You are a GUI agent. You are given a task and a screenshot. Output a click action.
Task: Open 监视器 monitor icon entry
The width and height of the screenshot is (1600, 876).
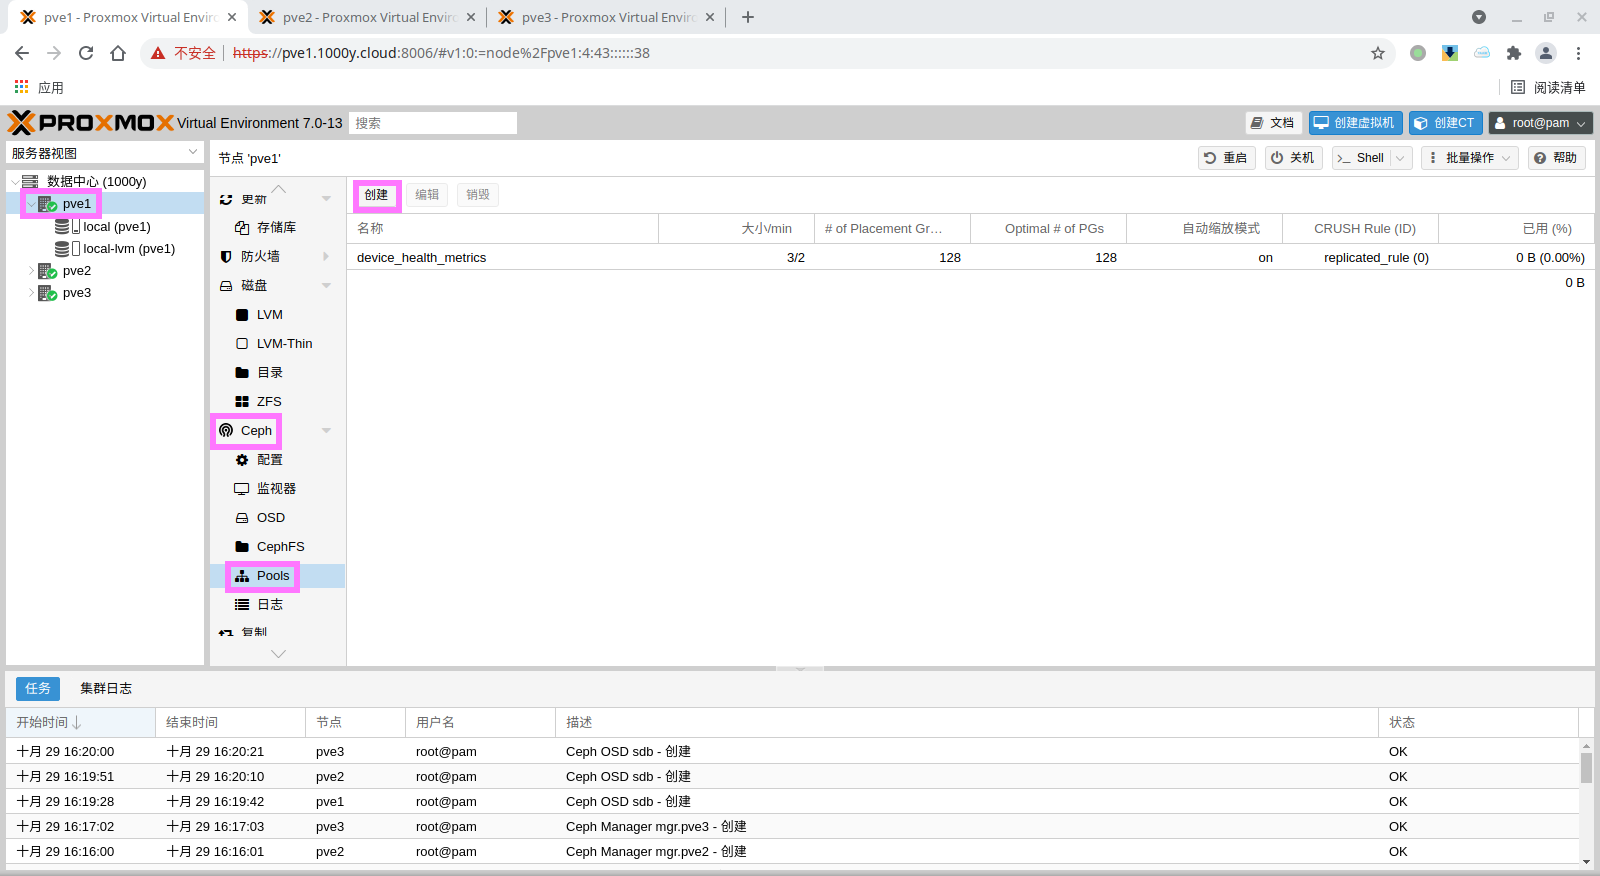(242, 489)
